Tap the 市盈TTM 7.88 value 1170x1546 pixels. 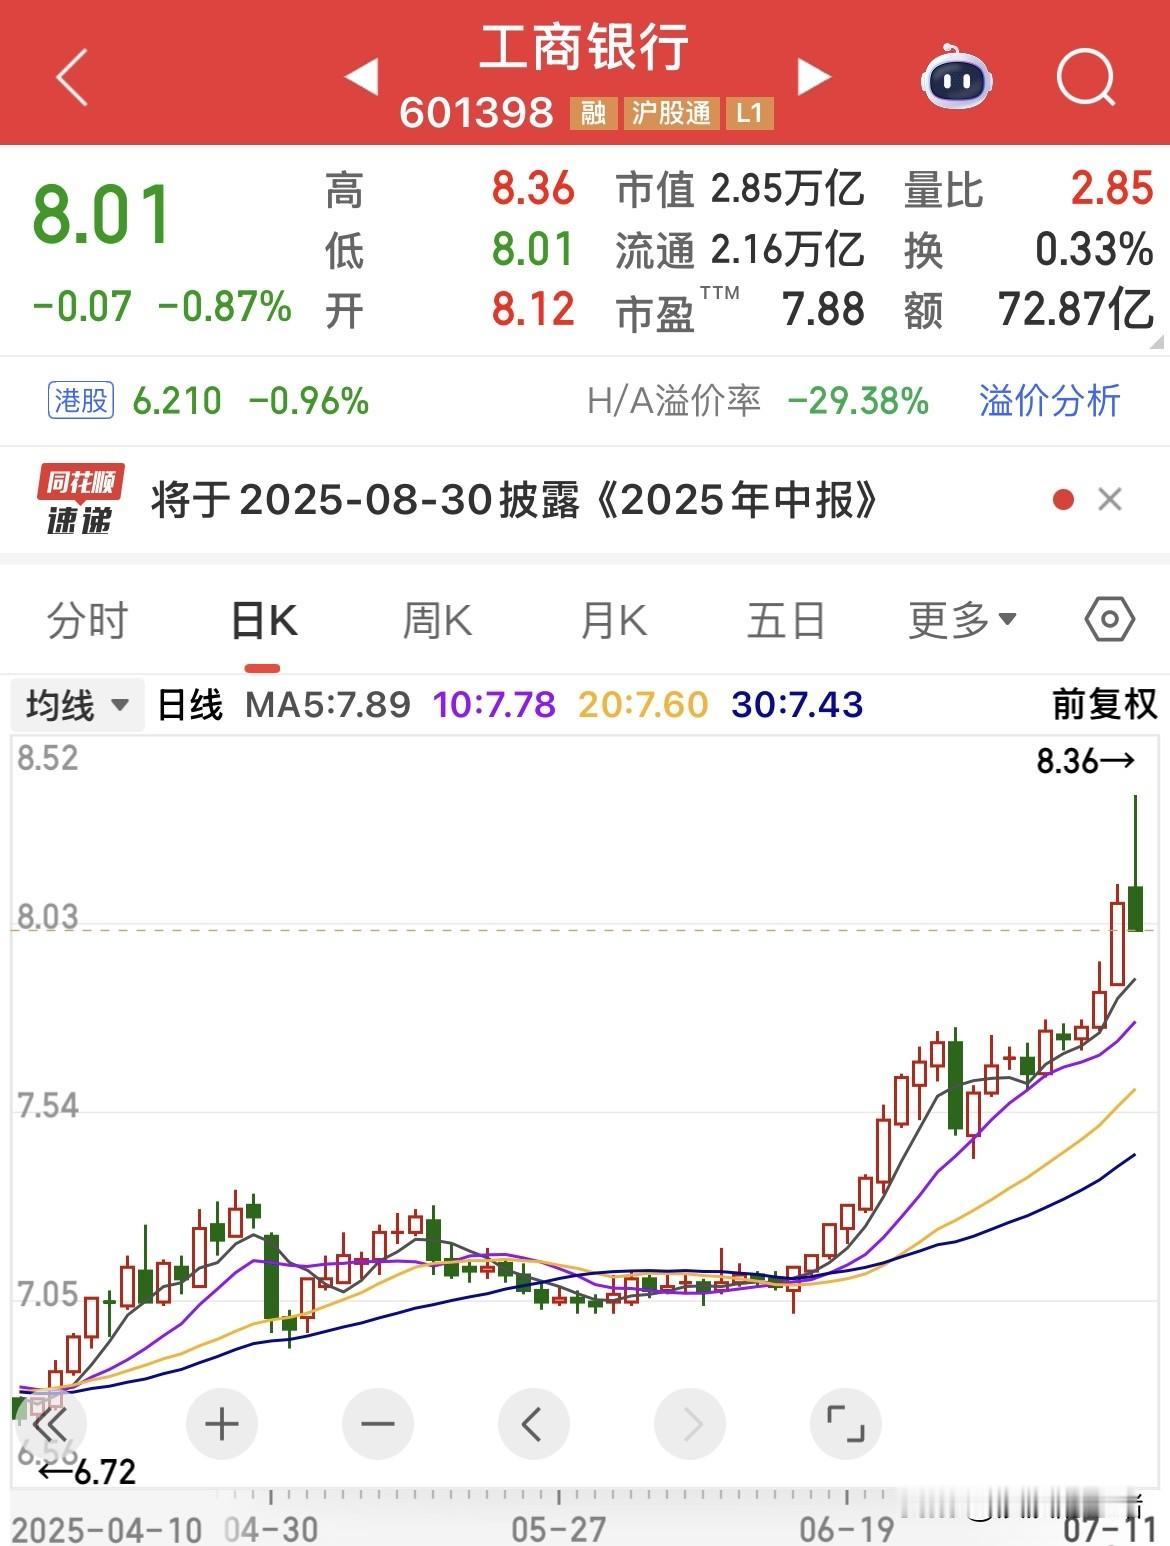pyautogui.click(x=824, y=310)
